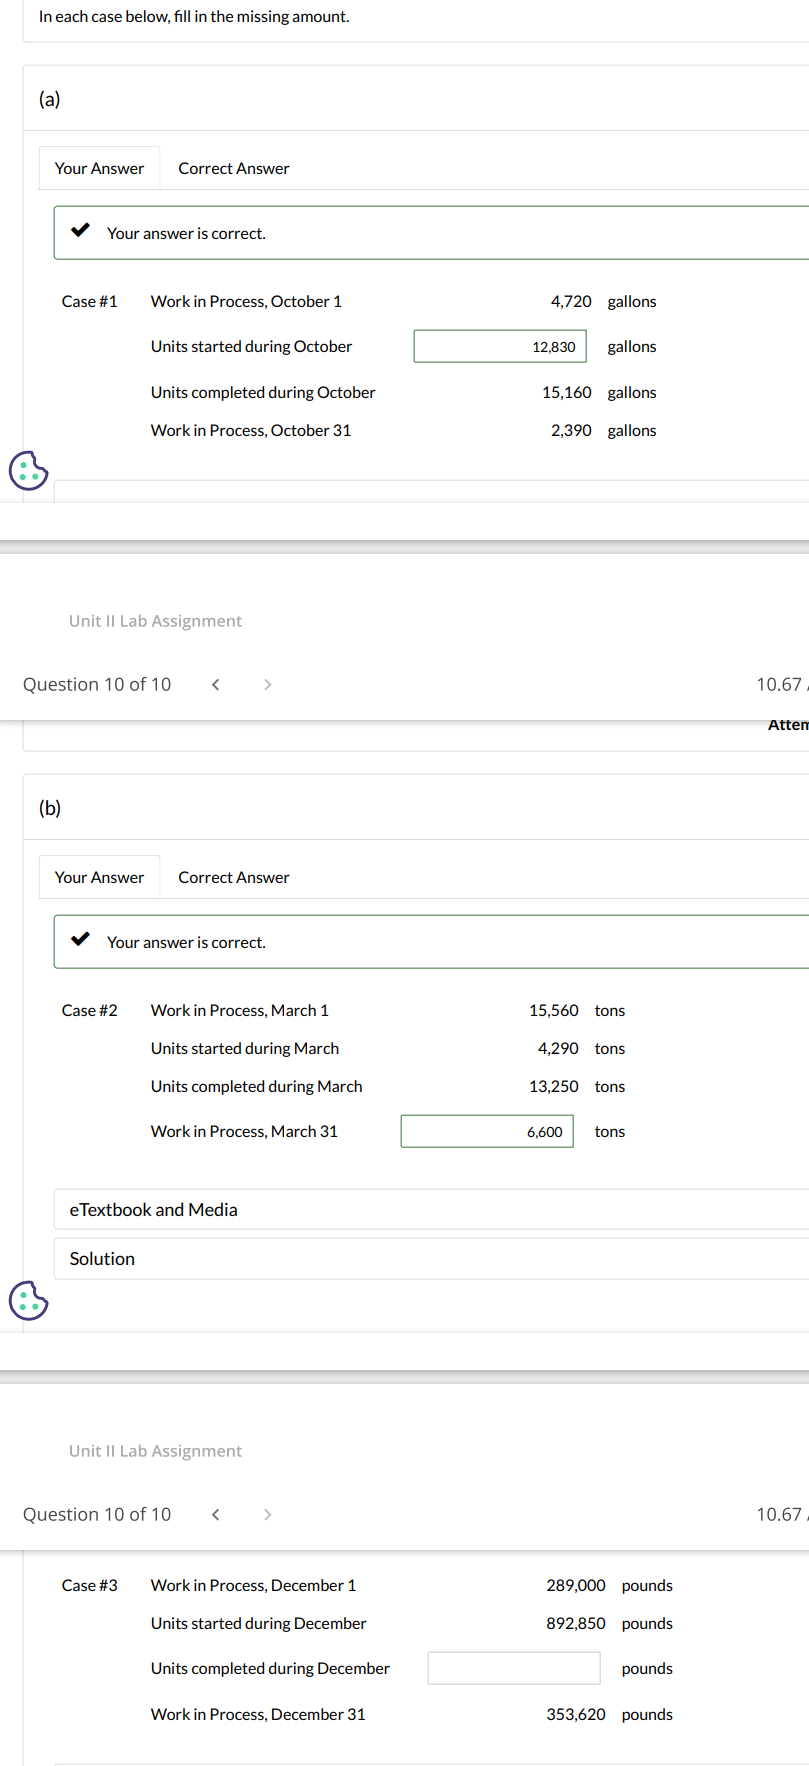Screen dimensions: 809x1766
Task: Open cookie preferences icon beside Case #1
Action: (28, 469)
